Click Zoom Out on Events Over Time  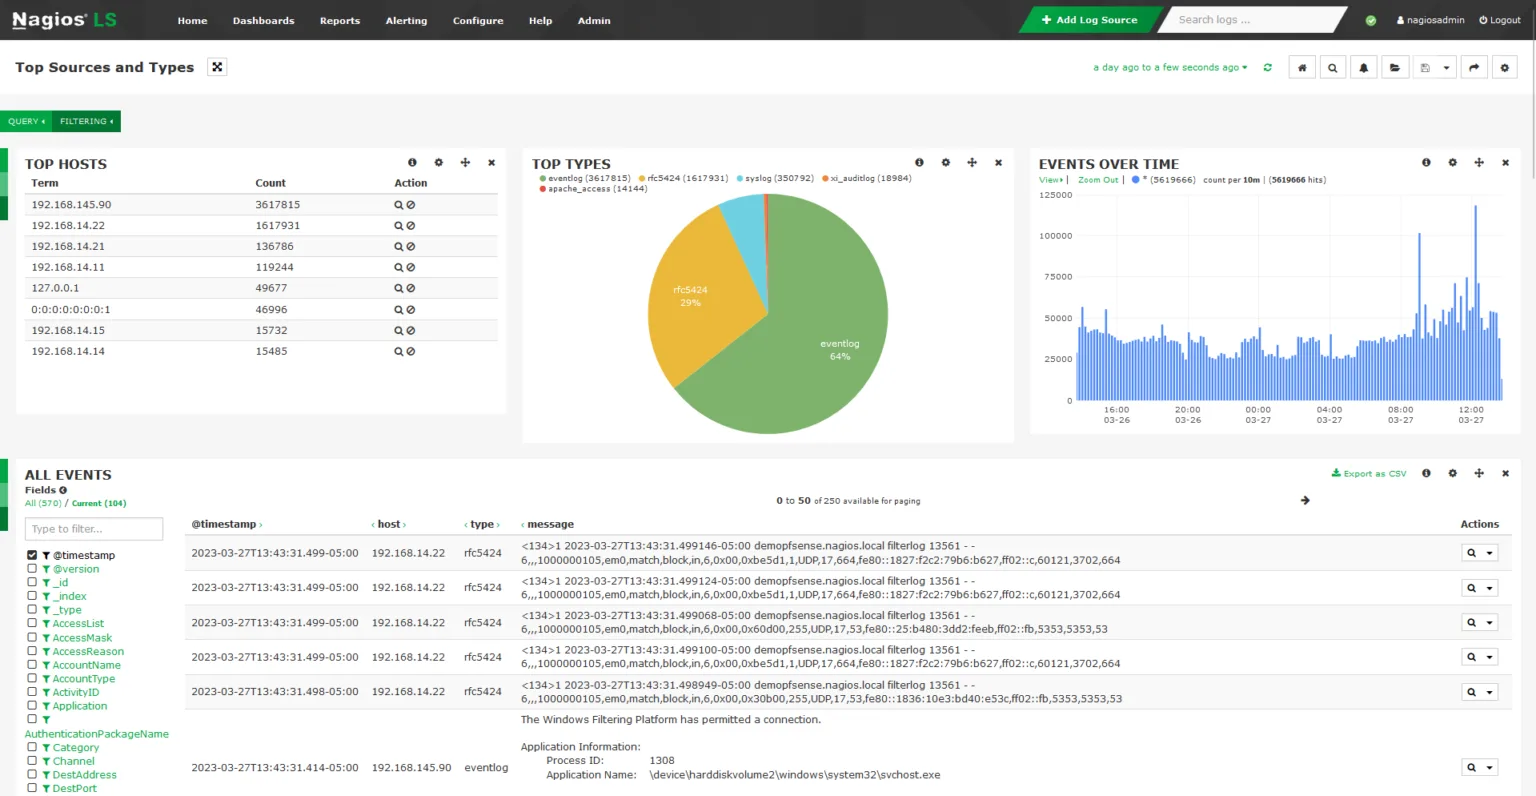point(1098,180)
